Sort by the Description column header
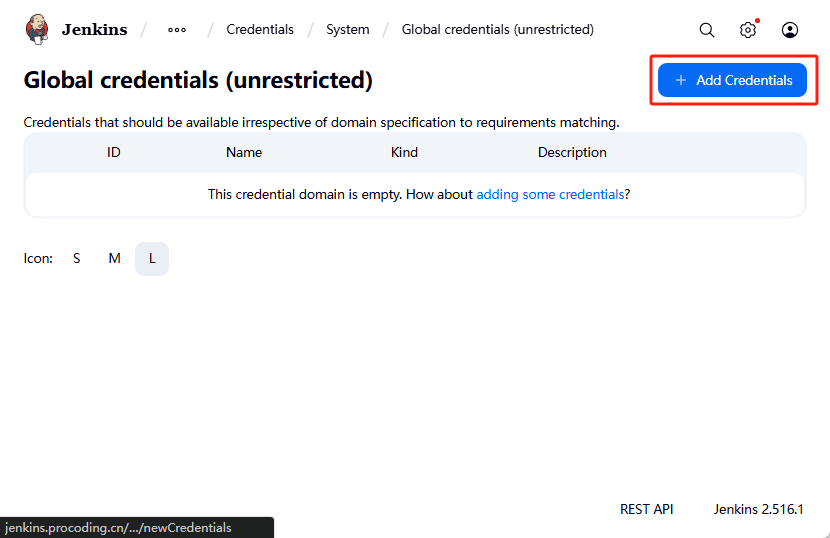 572,152
